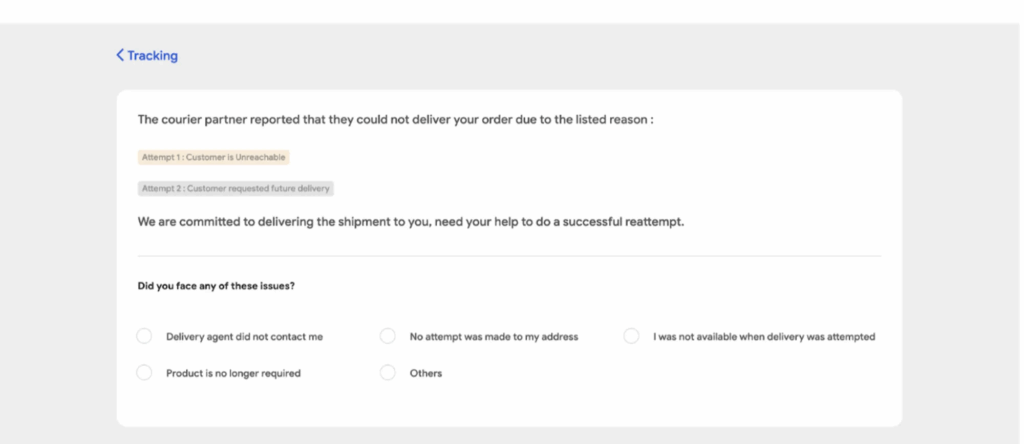1024x444 pixels.
Task: Click the 'Product is no longer required' label text
Action: pyautogui.click(x=233, y=373)
